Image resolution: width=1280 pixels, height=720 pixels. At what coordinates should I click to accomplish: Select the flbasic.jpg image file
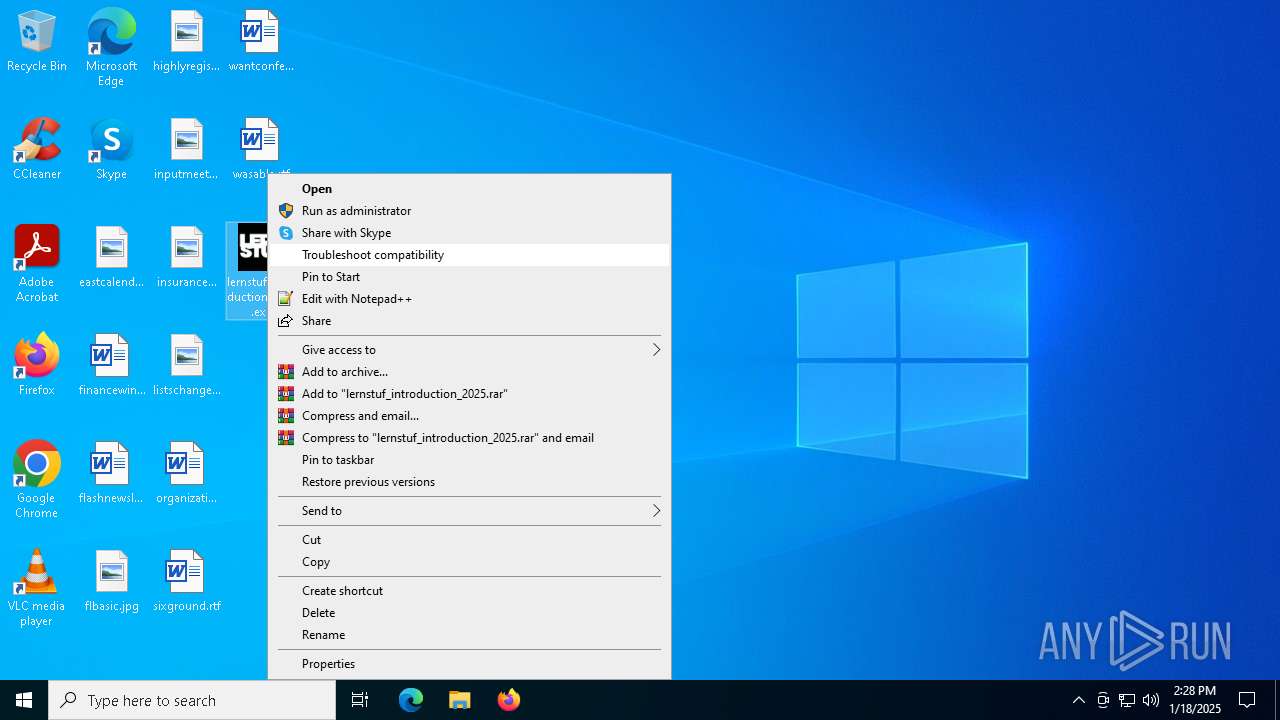111,582
